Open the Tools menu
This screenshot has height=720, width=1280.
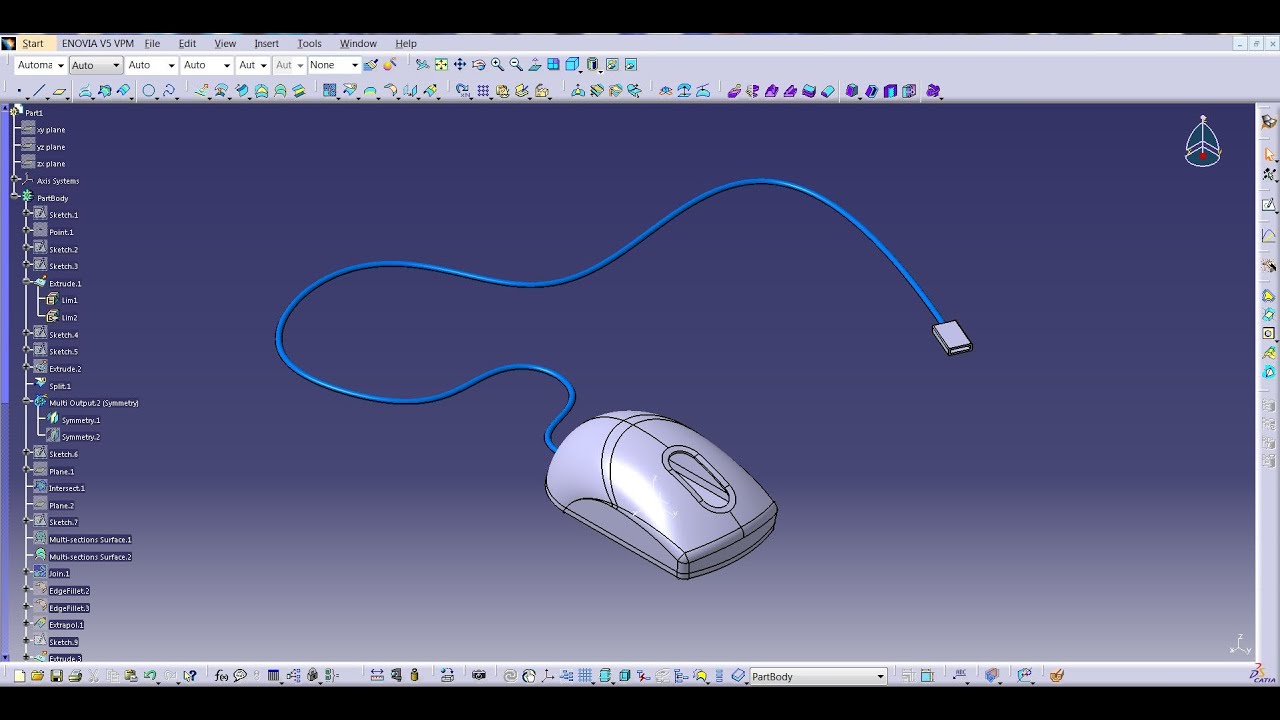coord(309,43)
